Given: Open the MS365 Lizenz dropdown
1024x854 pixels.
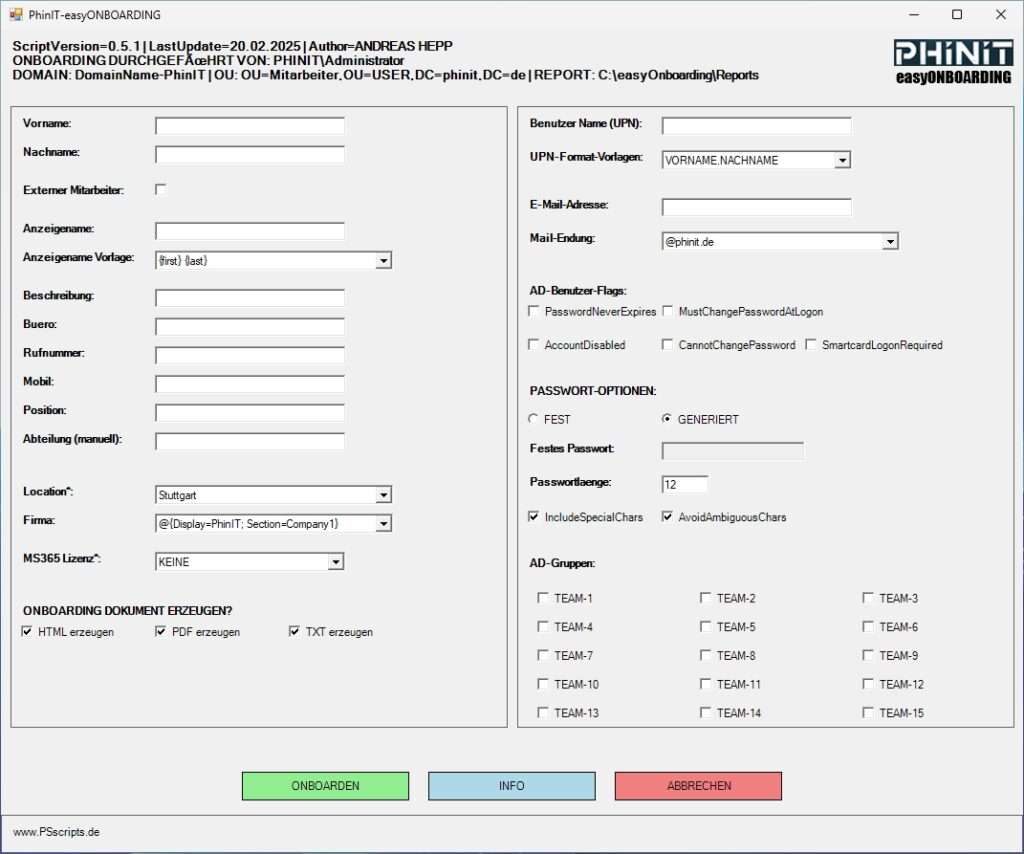Looking at the screenshot, I should tap(336, 561).
